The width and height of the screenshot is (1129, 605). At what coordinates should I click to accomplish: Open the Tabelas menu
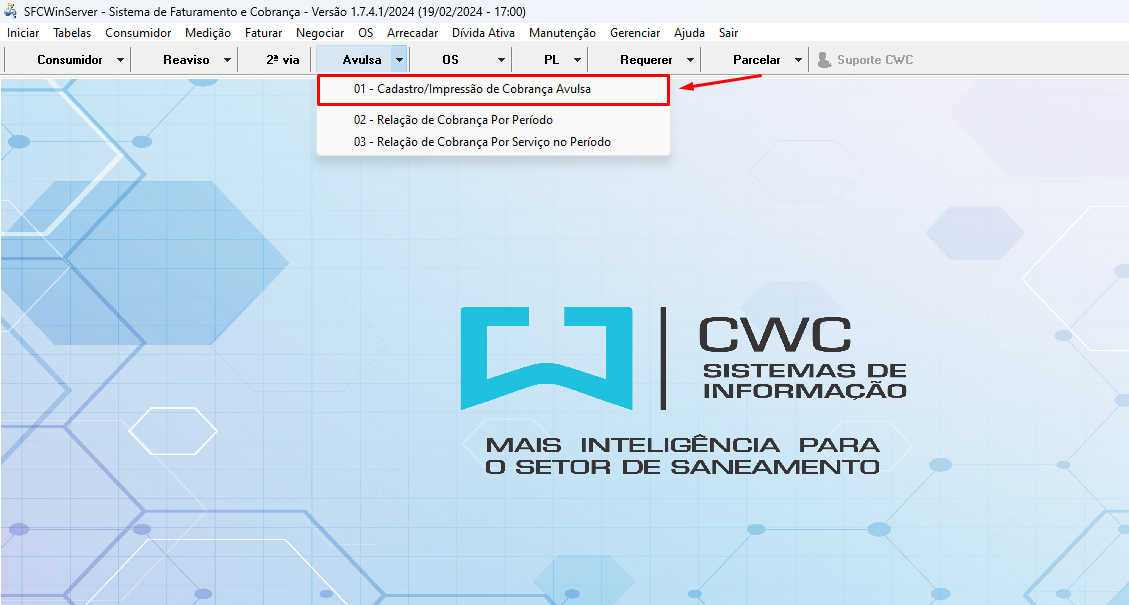click(72, 33)
